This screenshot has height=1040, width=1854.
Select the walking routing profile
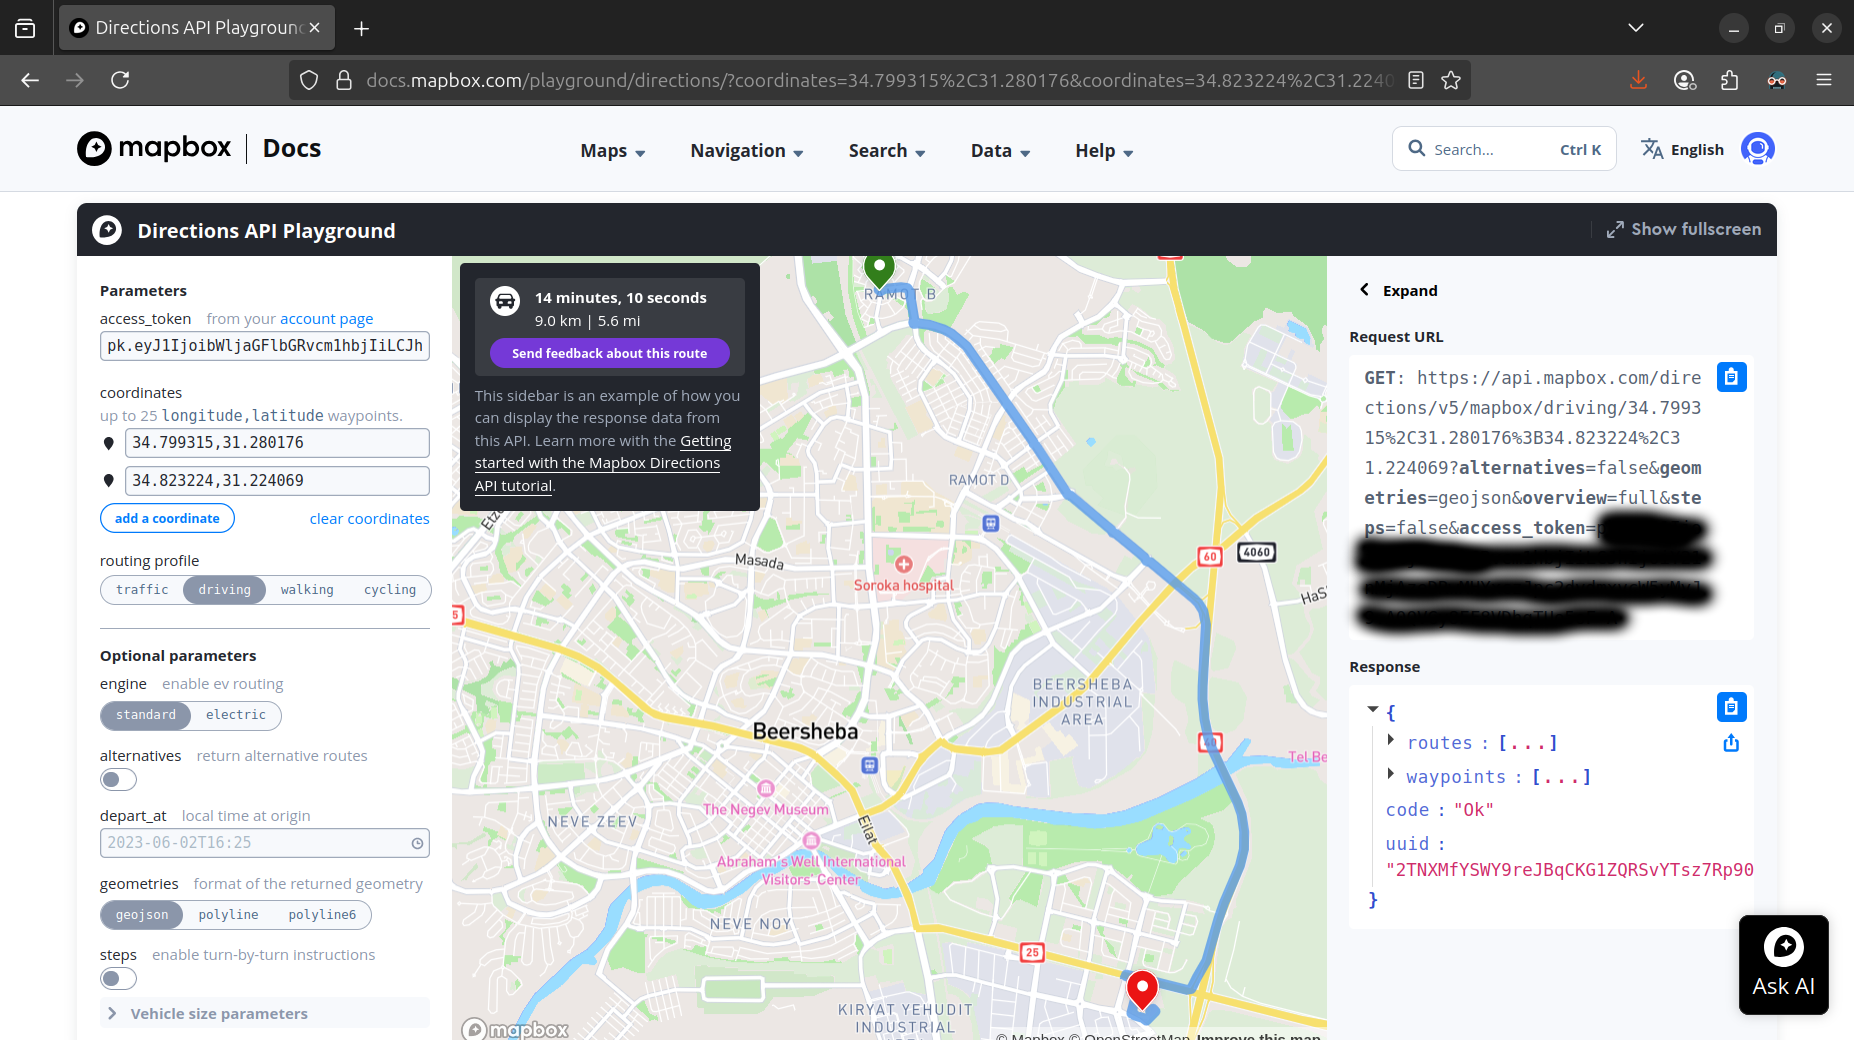307,590
